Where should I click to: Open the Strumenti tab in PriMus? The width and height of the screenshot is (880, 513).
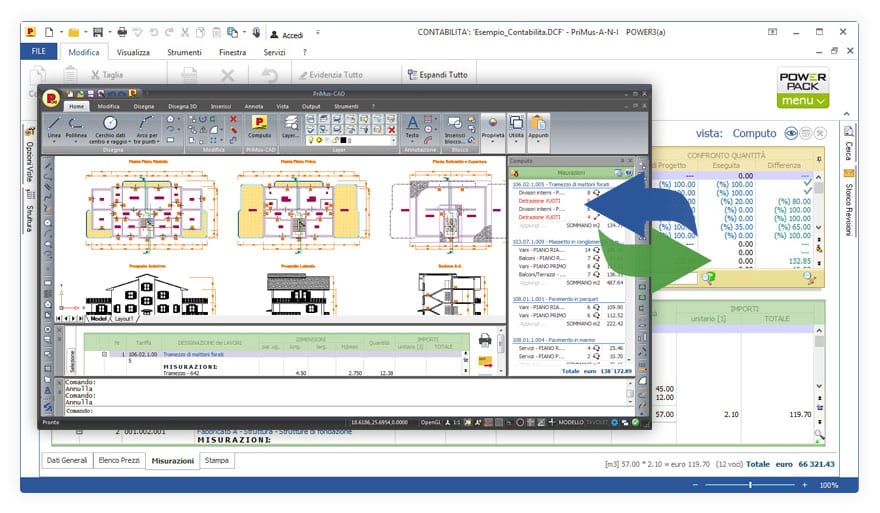coord(184,52)
